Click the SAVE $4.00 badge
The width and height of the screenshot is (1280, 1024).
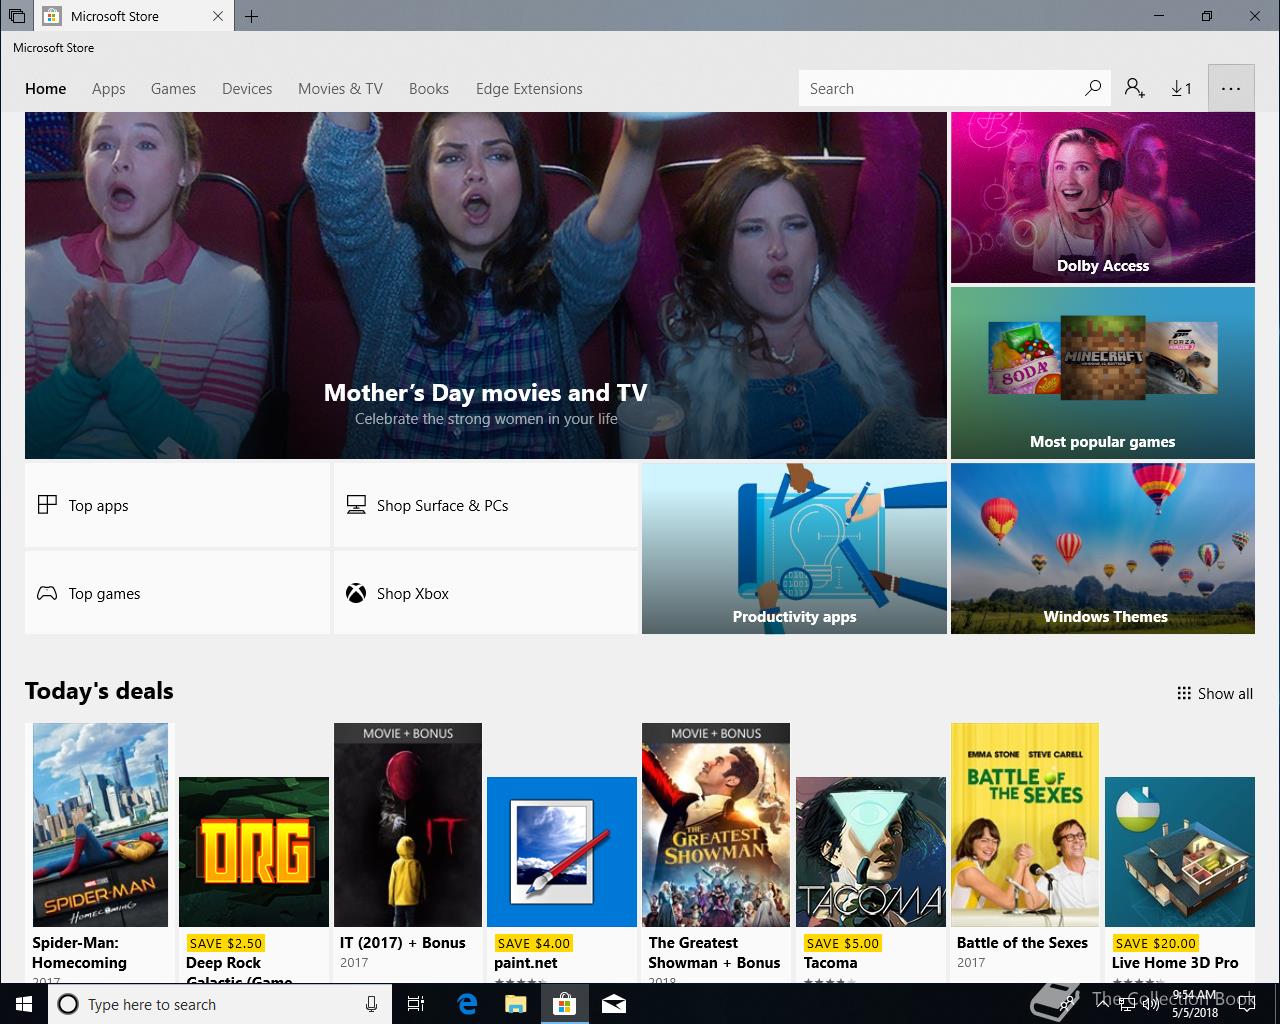coord(533,942)
